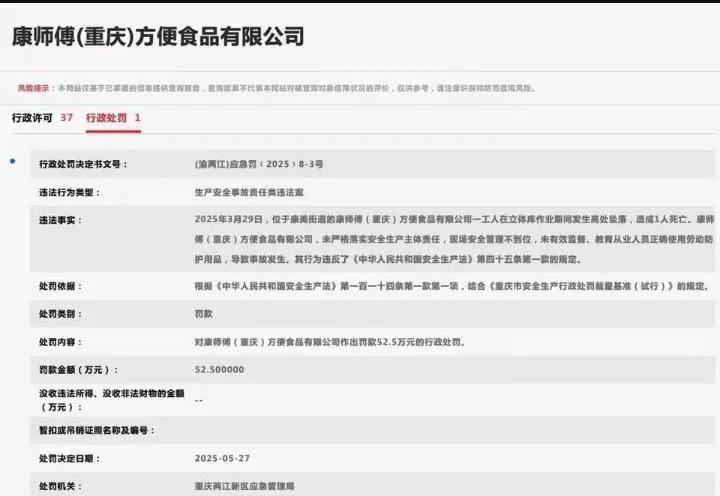
Task: Click the label 处罚类别
Action: click(60, 314)
